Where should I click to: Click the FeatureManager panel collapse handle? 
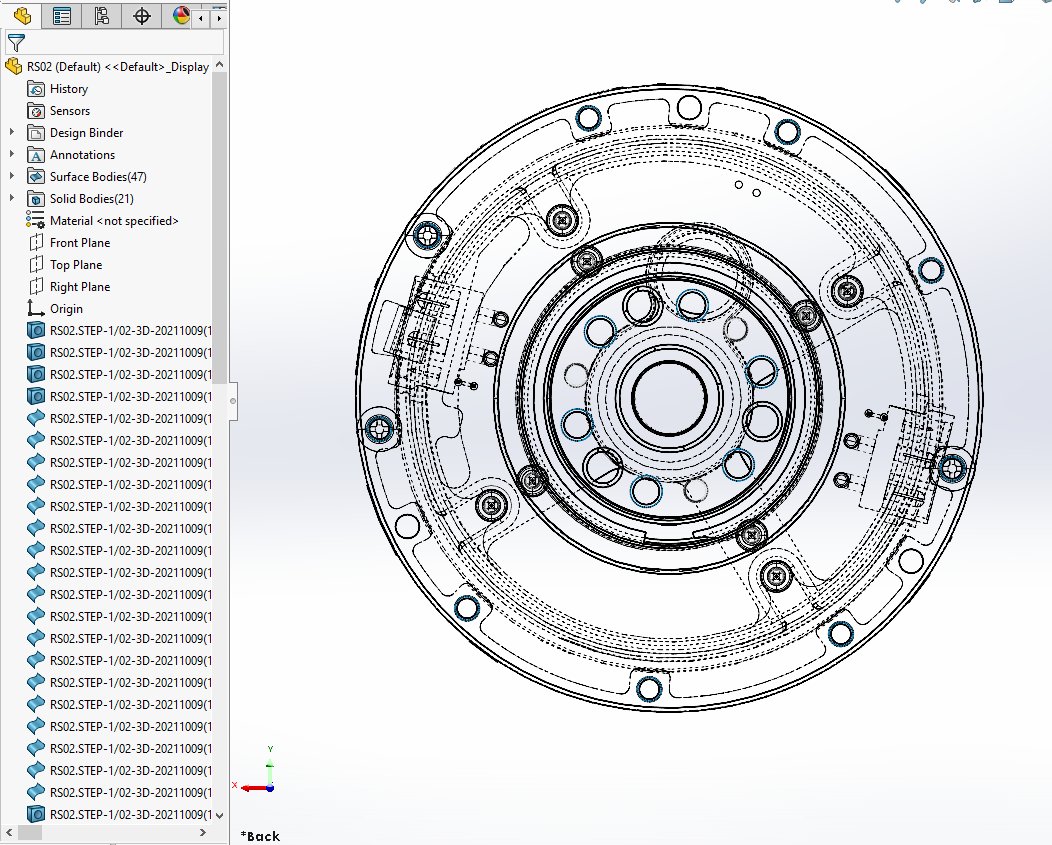click(233, 401)
